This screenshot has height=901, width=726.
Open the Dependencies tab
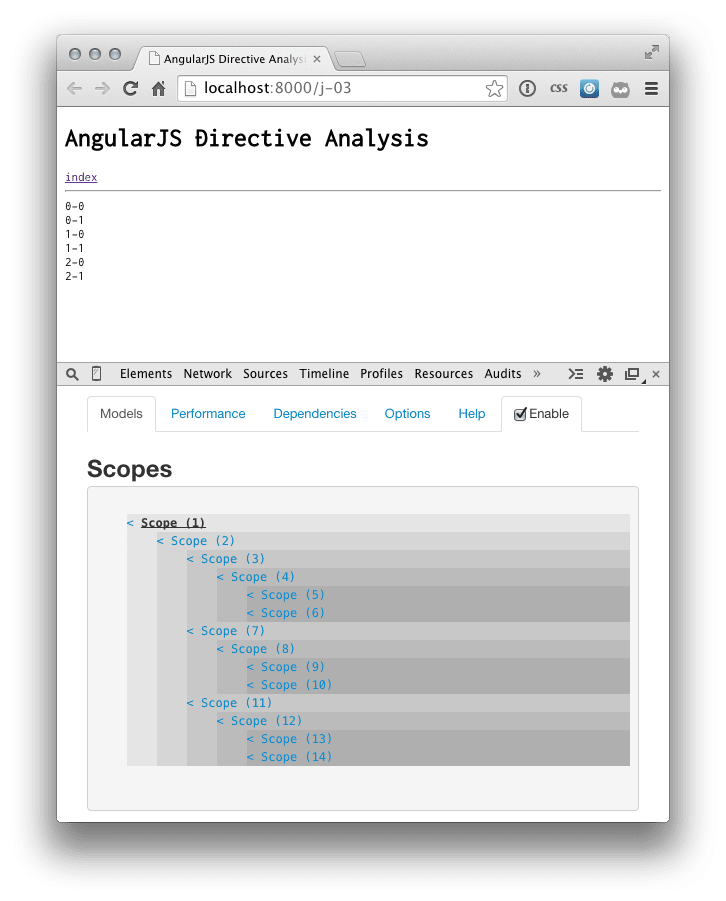pos(315,414)
